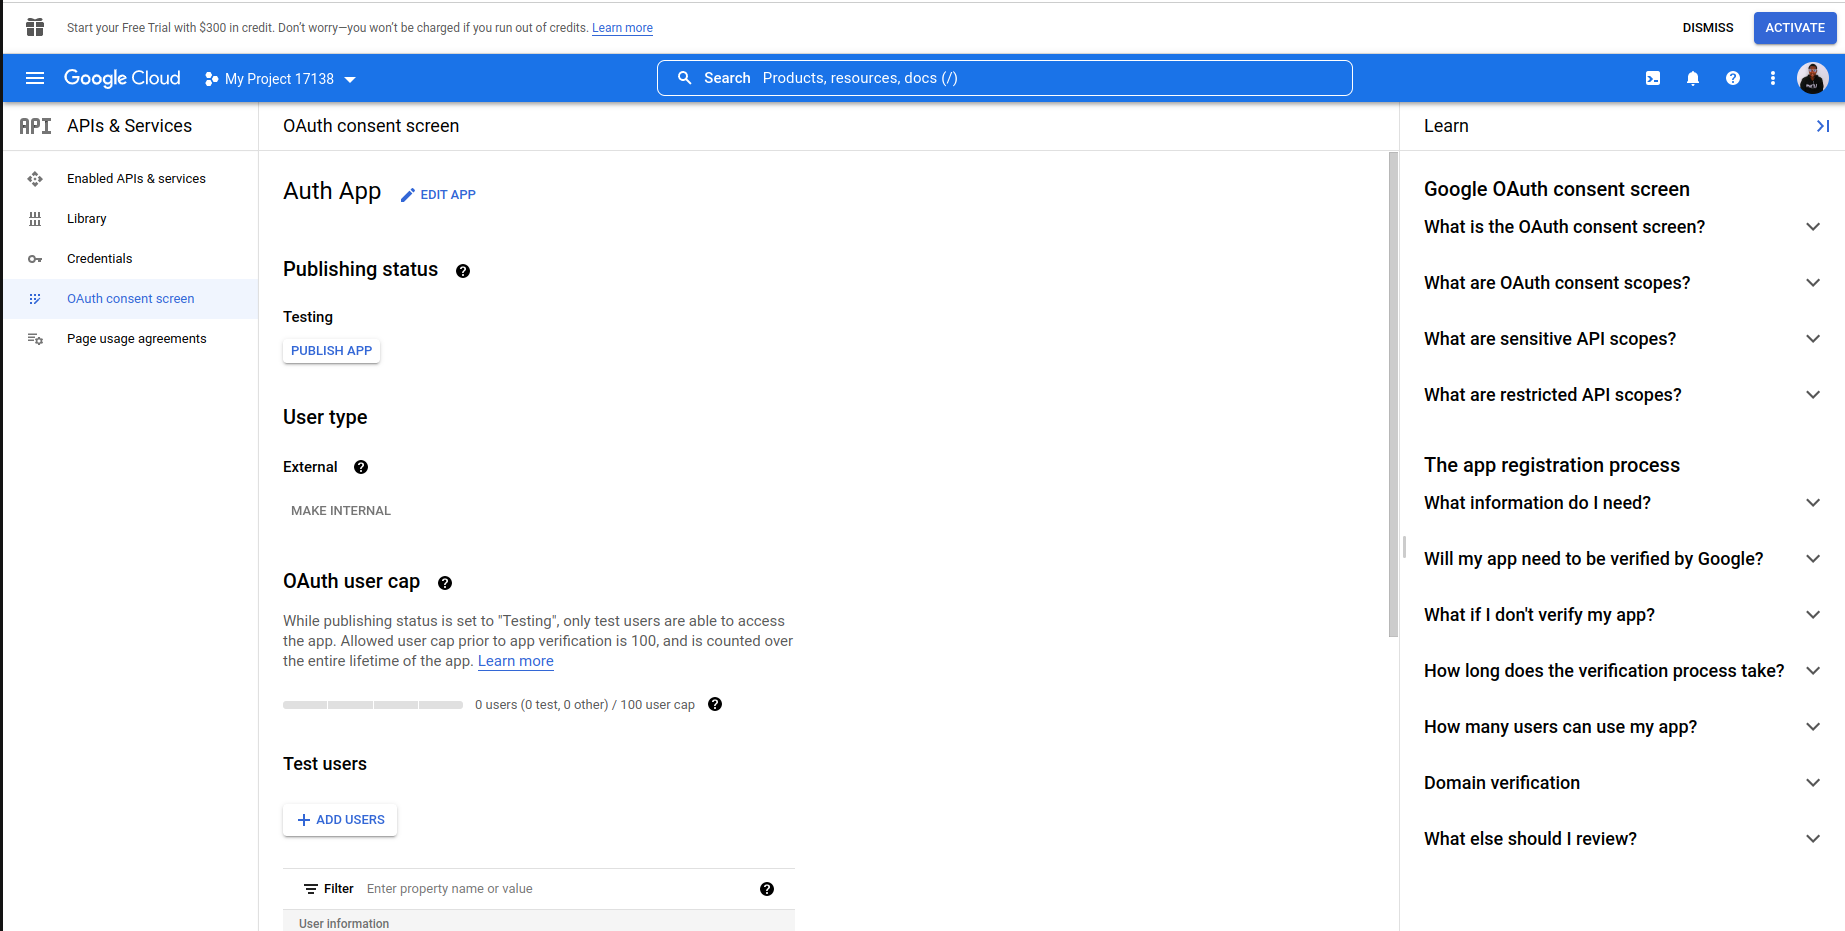Image resolution: width=1845 pixels, height=931 pixels.
Task: Expand What are sensitive API scopes?
Action: coord(1622,339)
